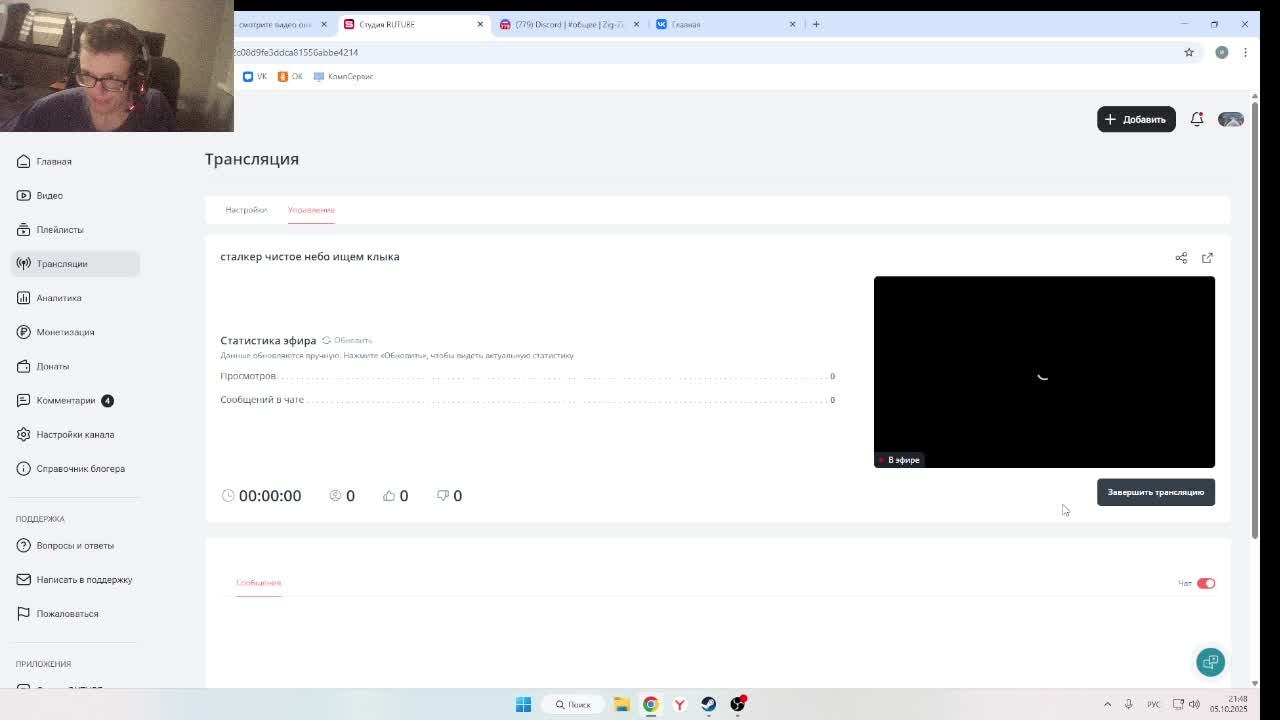Expand the Добавить add menu

[x=1136, y=119]
